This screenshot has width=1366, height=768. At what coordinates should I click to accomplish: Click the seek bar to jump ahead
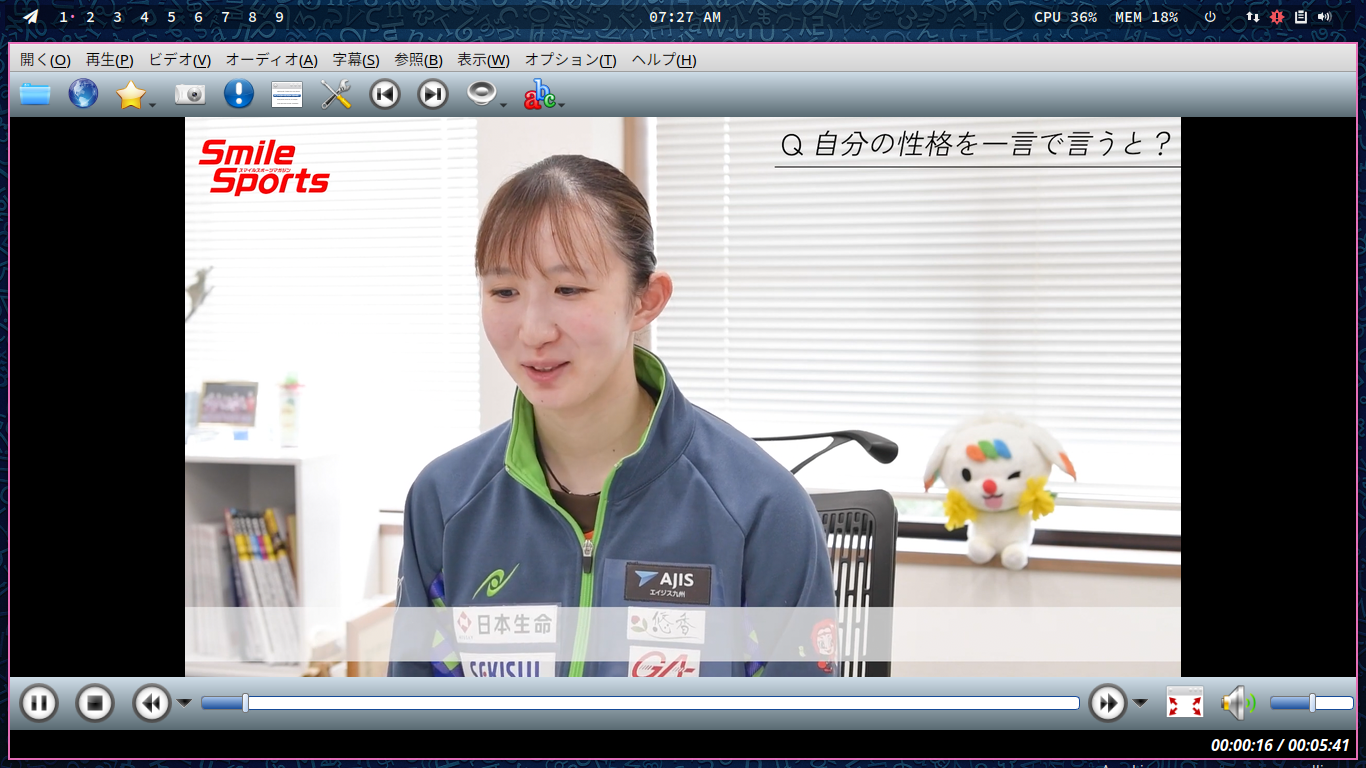(640, 703)
